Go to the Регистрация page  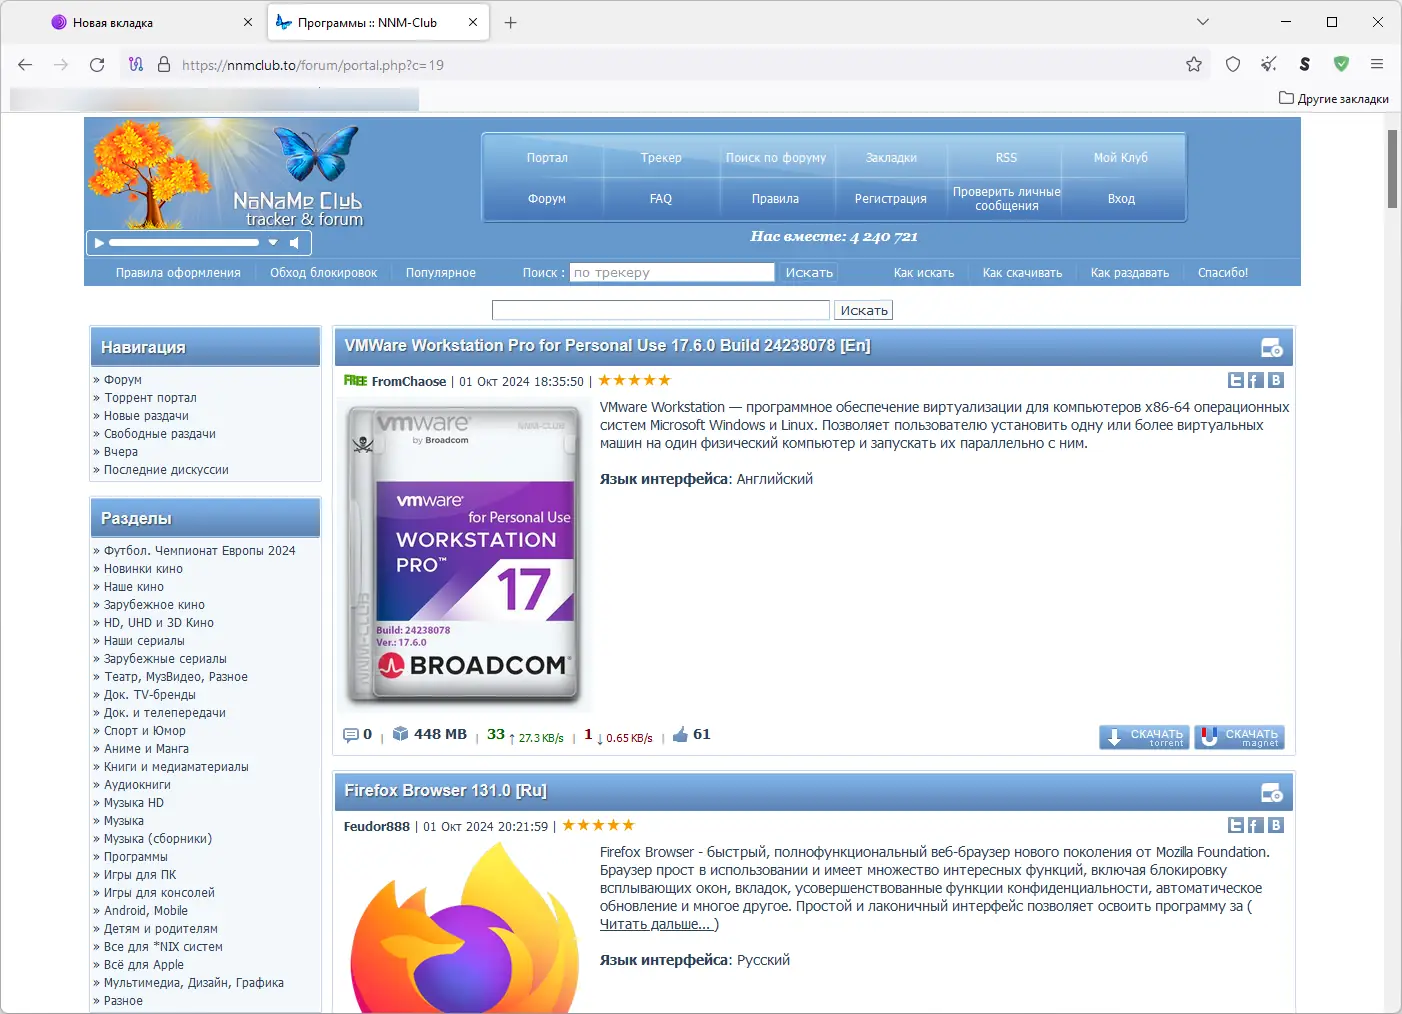click(891, 199)
